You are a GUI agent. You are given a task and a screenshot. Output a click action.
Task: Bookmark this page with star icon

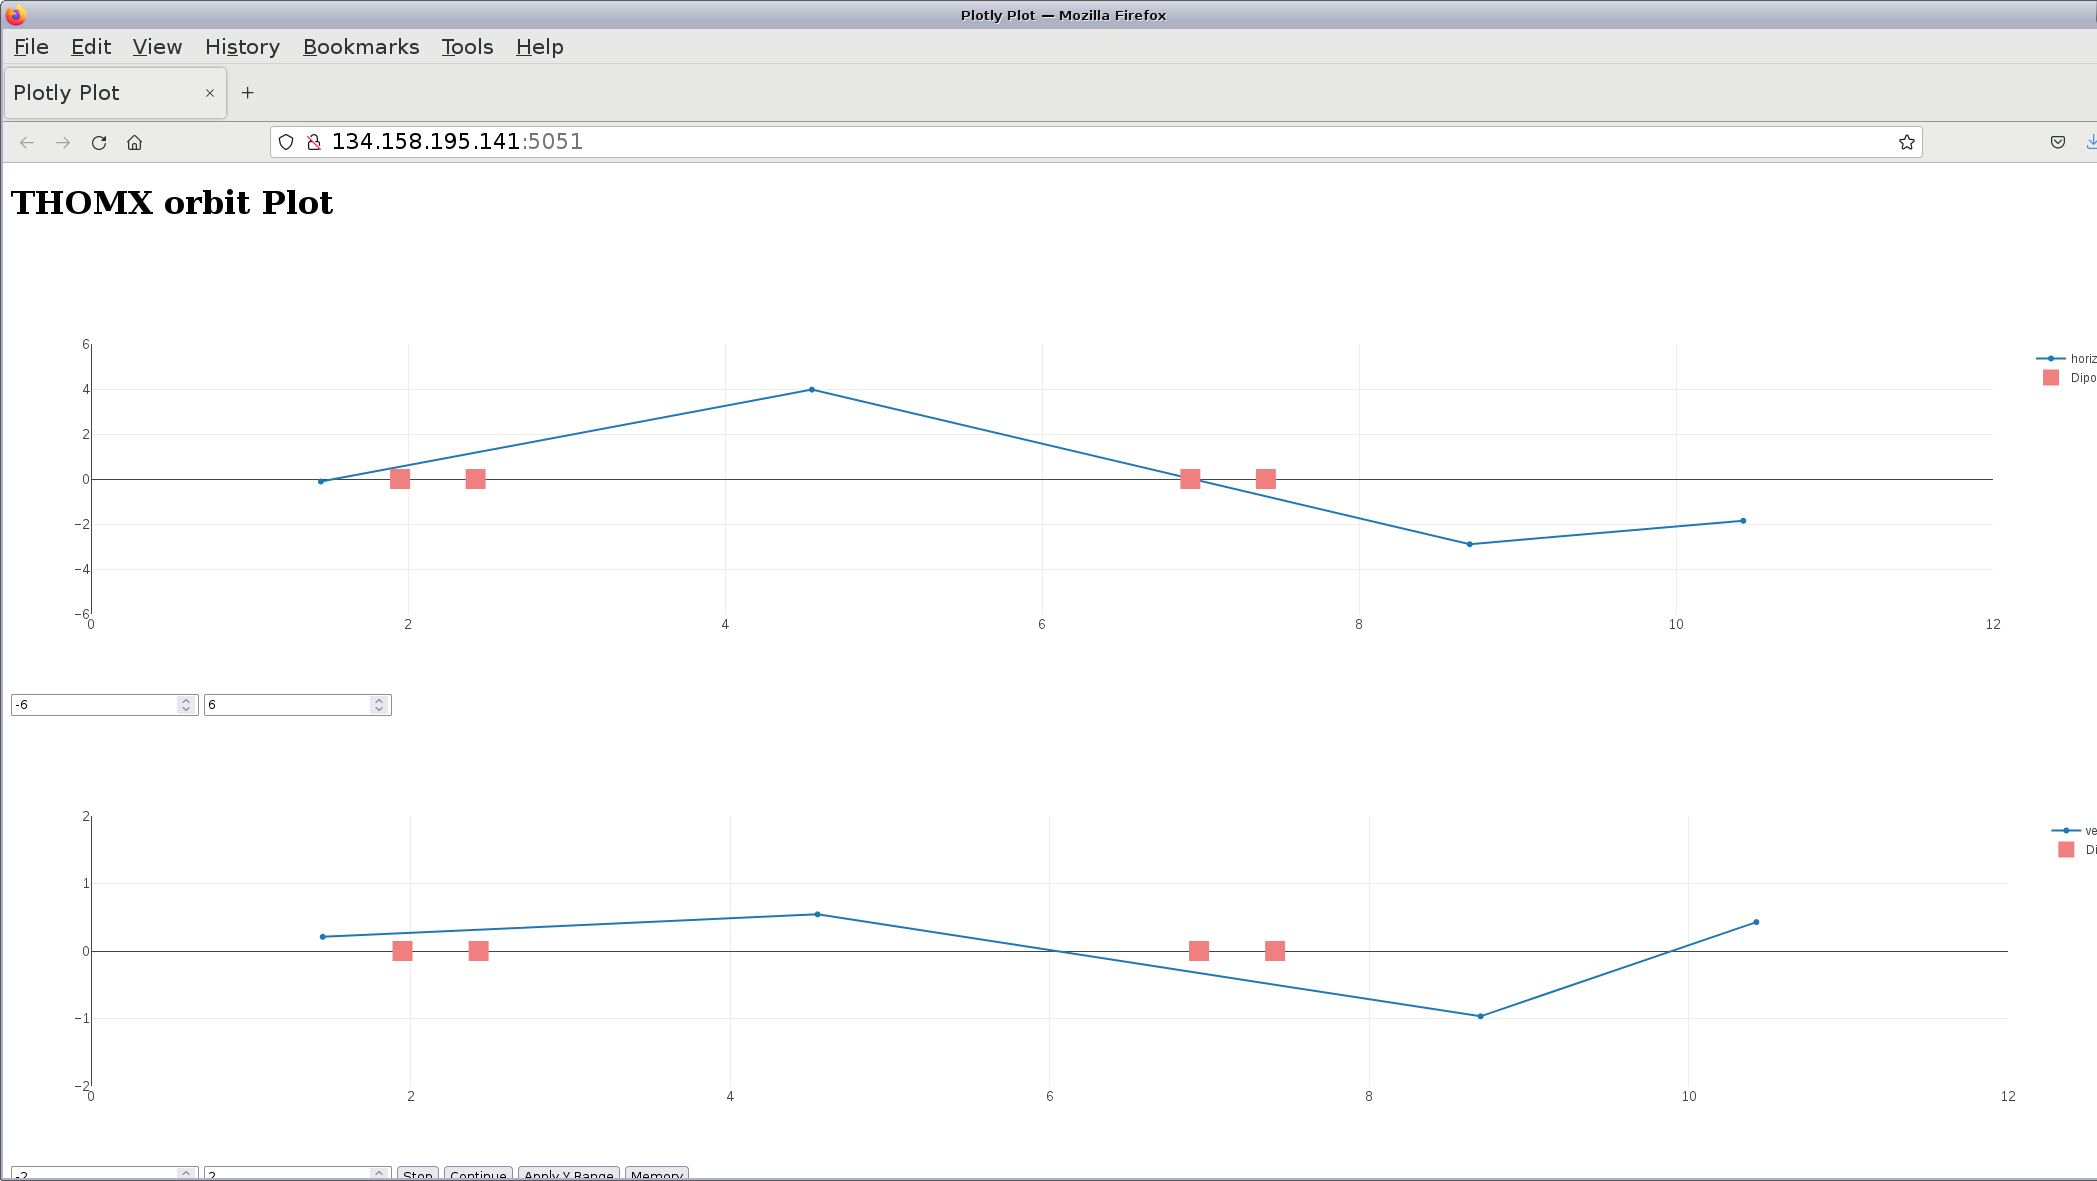[x=1906, y=142]
